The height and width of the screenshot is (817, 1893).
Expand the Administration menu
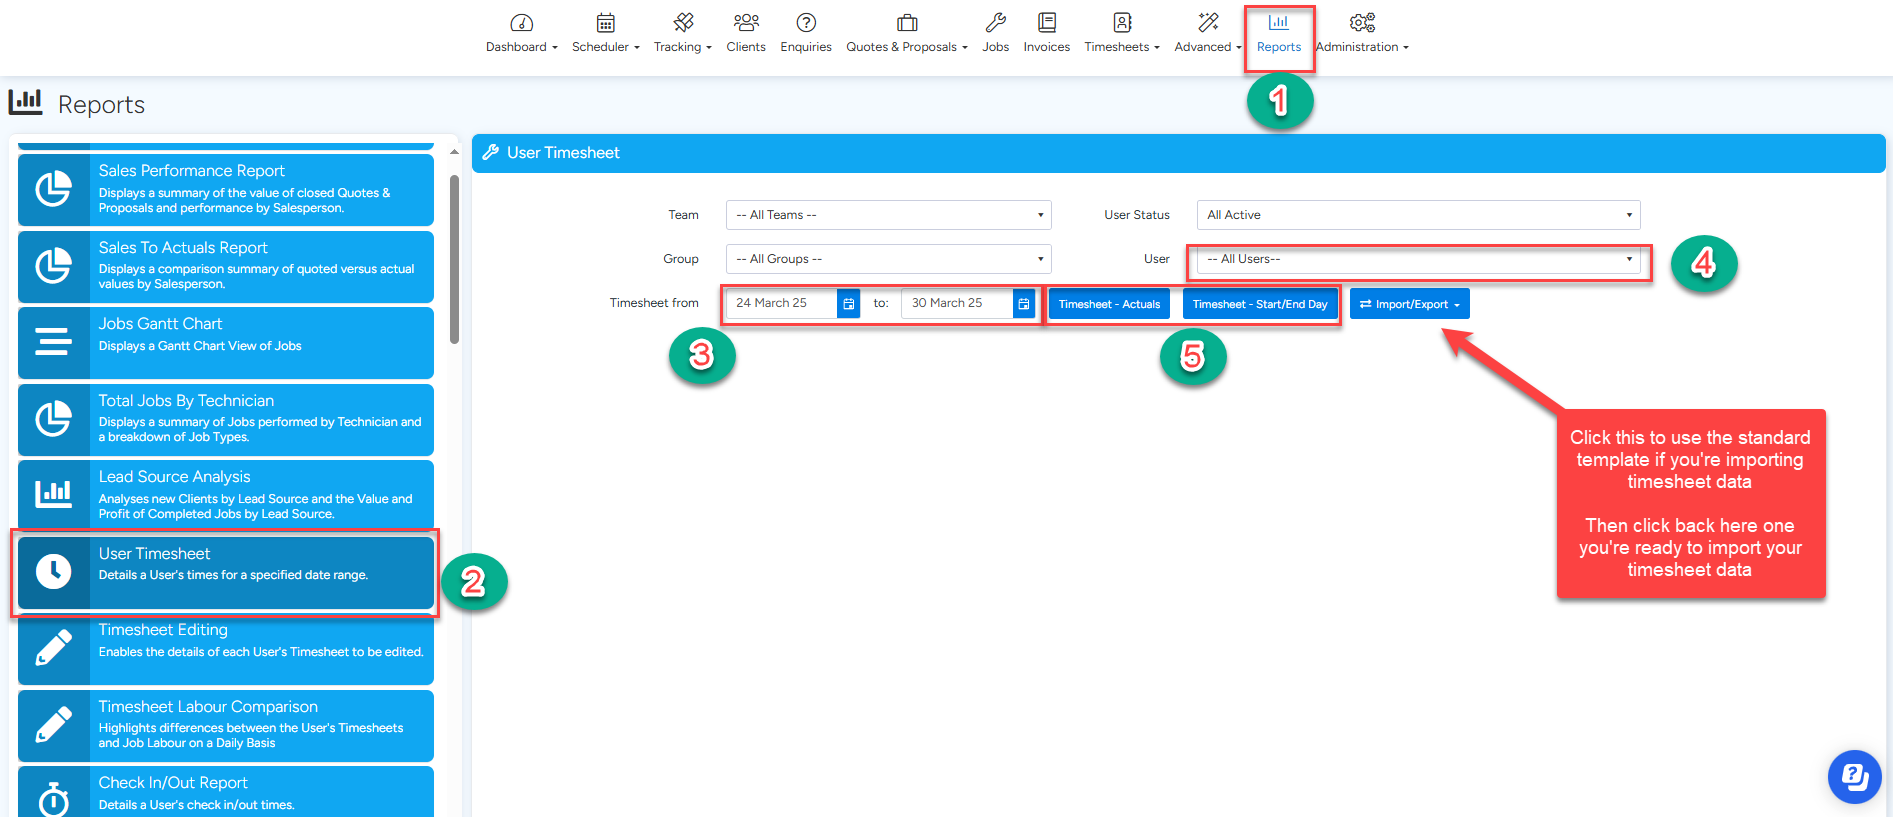[x=1361, y=33]
